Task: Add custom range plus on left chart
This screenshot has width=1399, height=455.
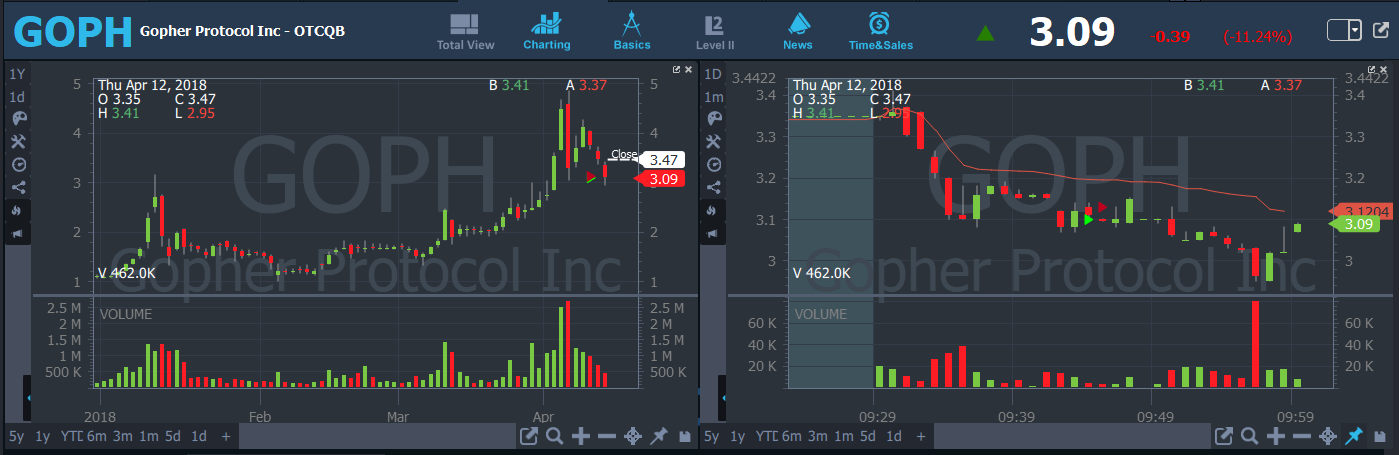Action: (x=226, y=437)
